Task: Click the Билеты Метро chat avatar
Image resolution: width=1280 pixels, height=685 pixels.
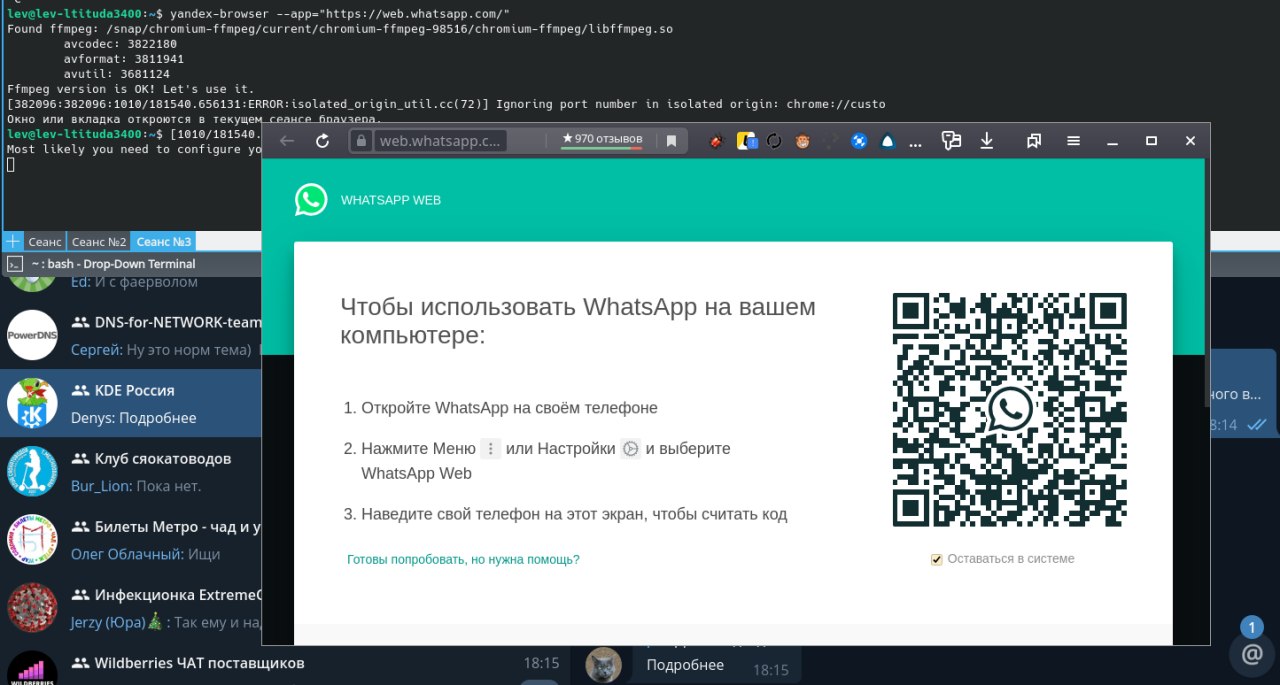Action: coord(32,539)
